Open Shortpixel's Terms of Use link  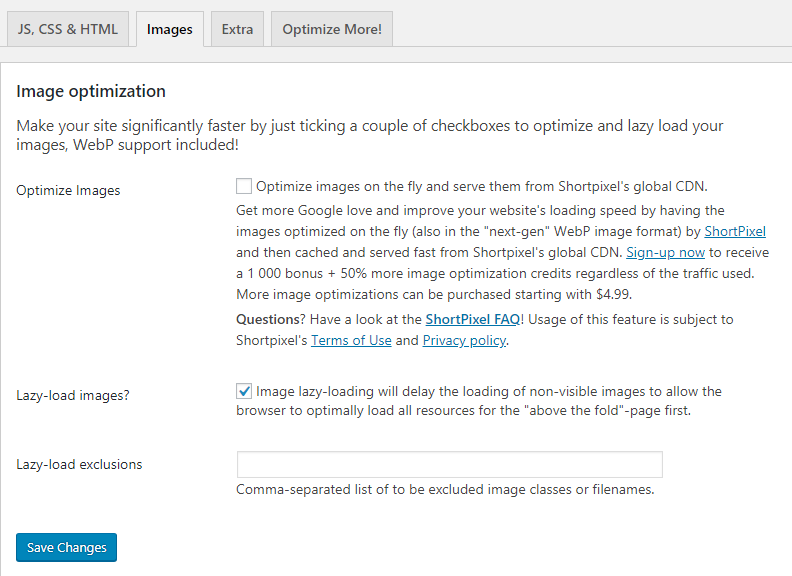pos(351,341)
